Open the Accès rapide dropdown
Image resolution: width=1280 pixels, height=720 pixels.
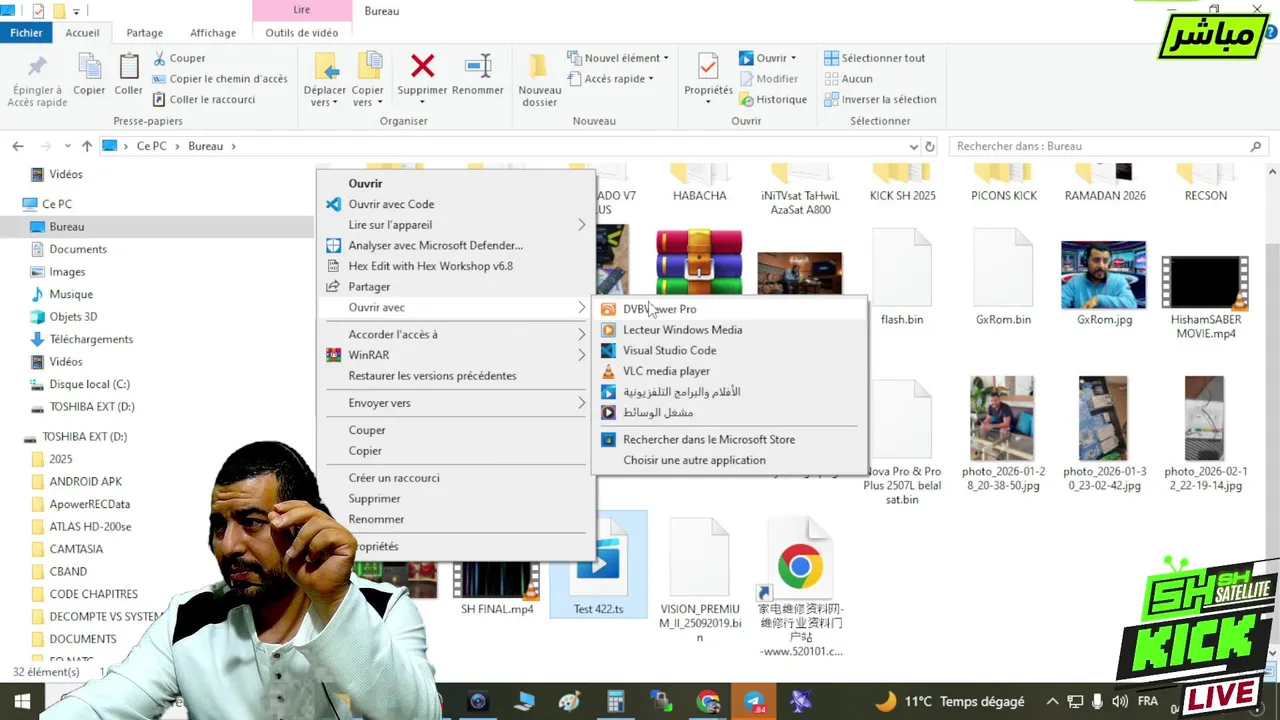tap(611, 79)
